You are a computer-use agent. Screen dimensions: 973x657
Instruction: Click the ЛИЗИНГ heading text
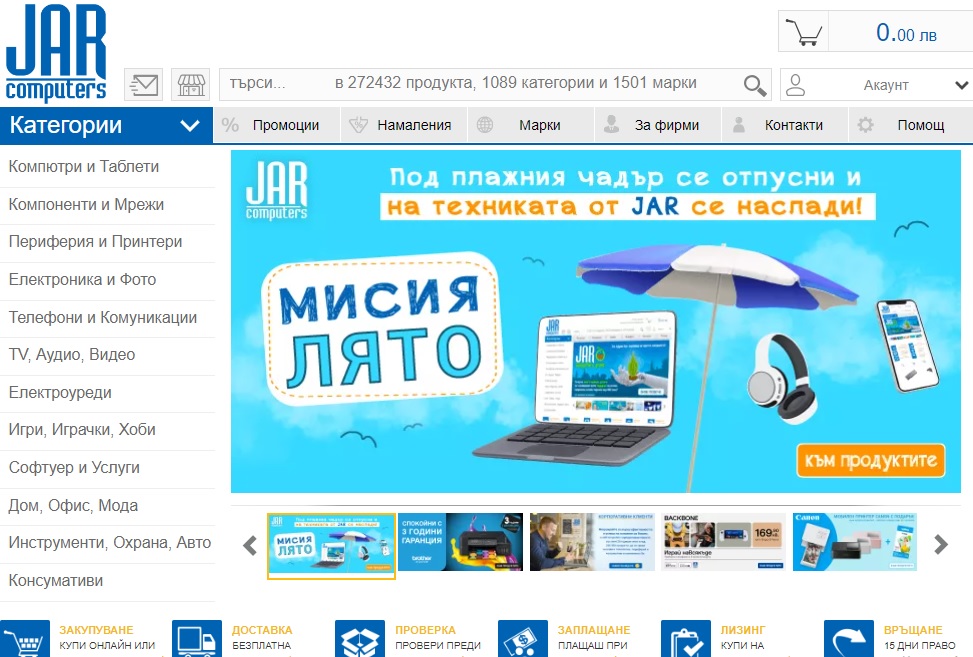743,630
